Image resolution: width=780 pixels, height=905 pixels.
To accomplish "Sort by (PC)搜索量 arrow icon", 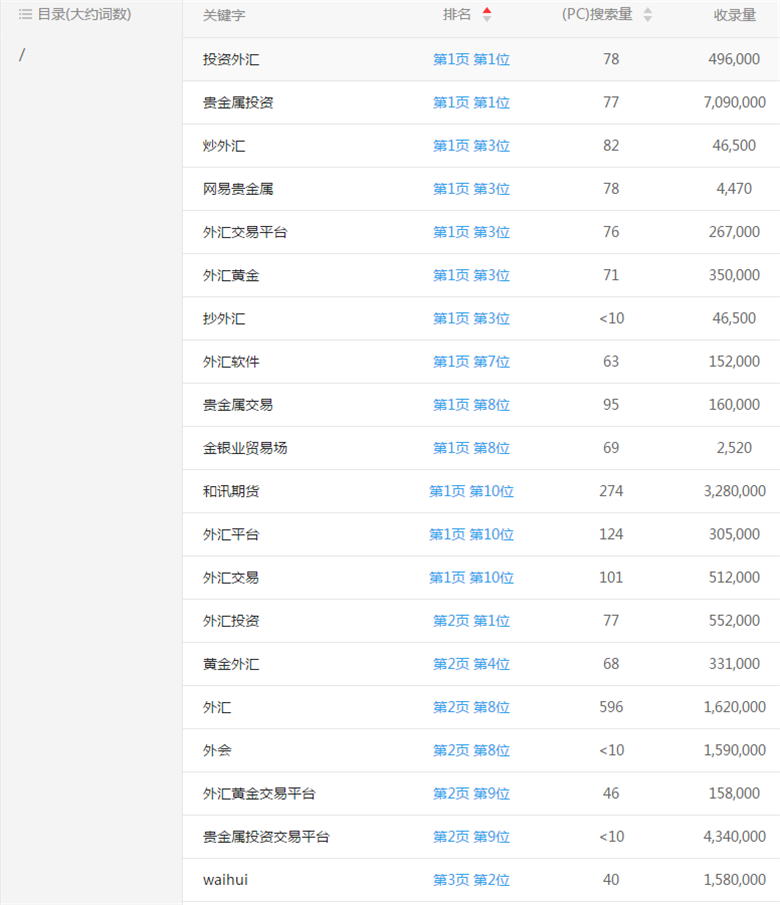I will click(x=647, y=15).
